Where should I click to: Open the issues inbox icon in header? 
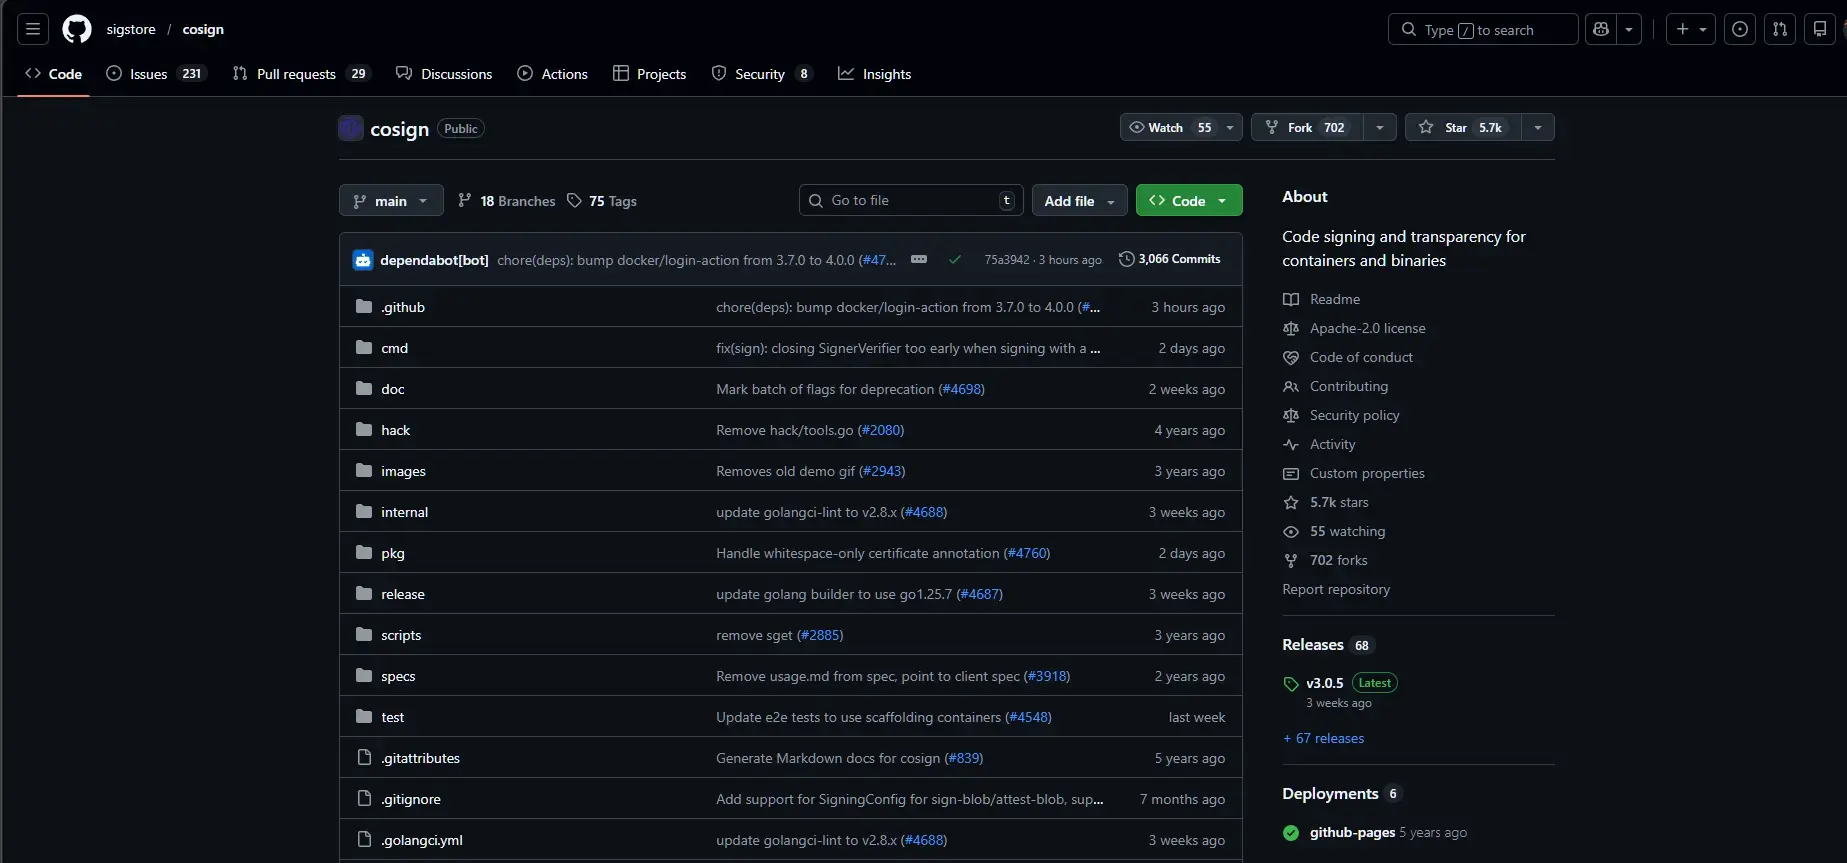(x=1740, y=29)
